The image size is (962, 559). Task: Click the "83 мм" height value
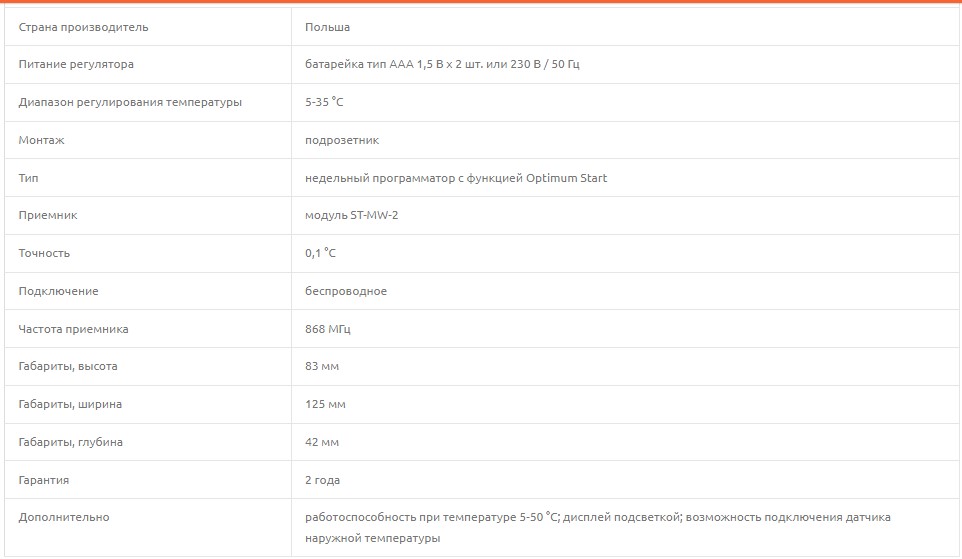click(x=322, y=366)
